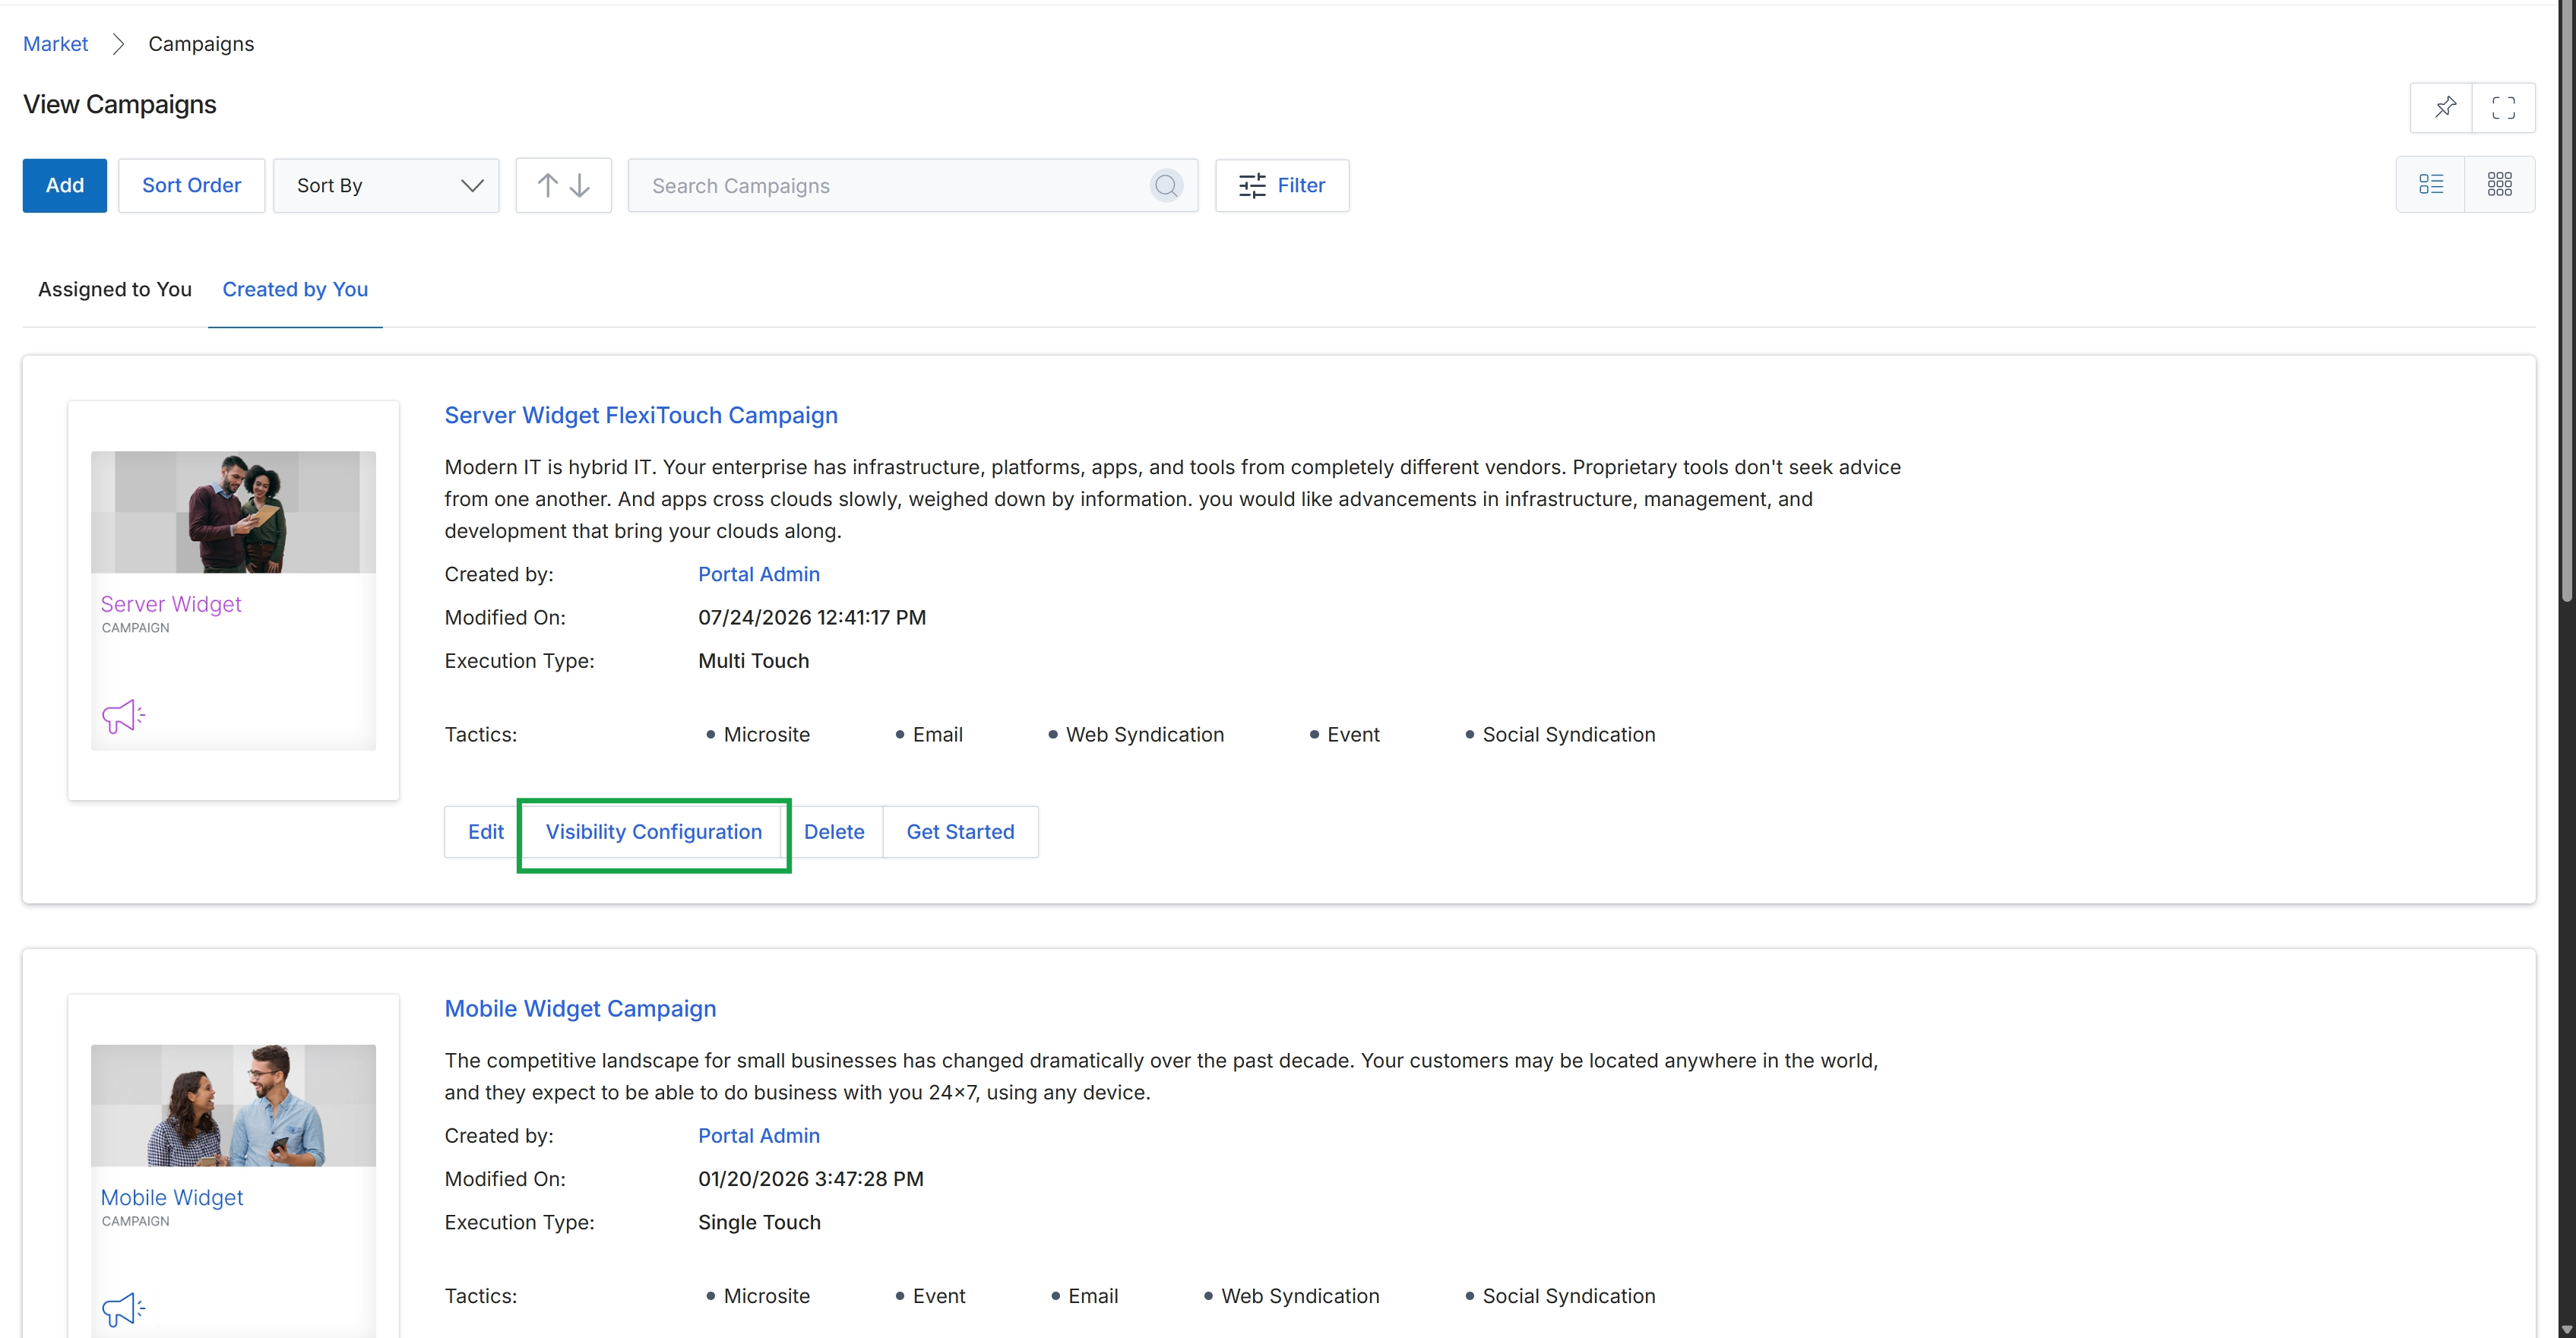The height and width of the screenshot is (1338, 2576).
Task: Open the Filter options
Action: pos(1282,185)
